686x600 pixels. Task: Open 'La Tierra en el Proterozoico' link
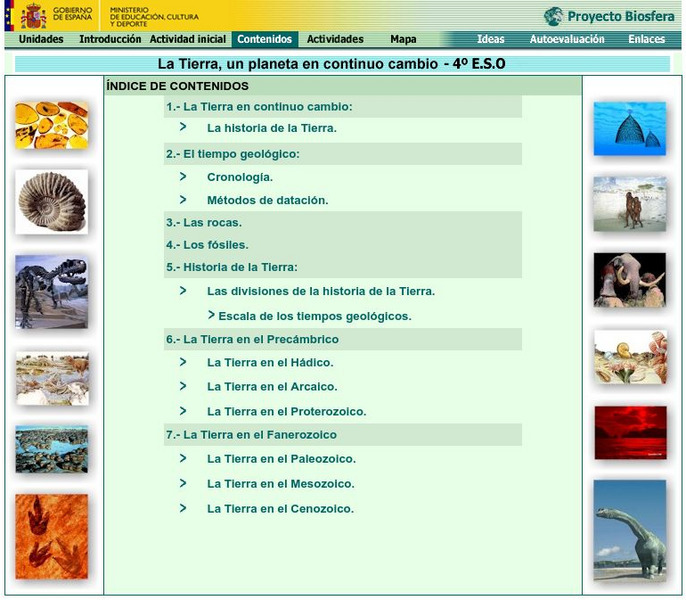(x=287, y=412)
